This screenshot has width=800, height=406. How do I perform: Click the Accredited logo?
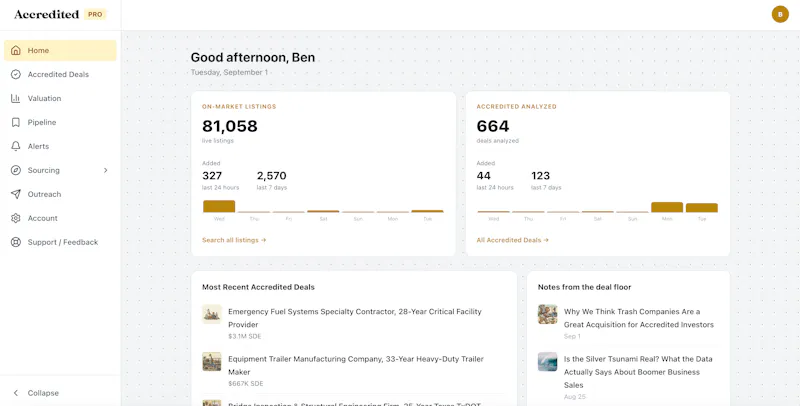pos(46,14)
